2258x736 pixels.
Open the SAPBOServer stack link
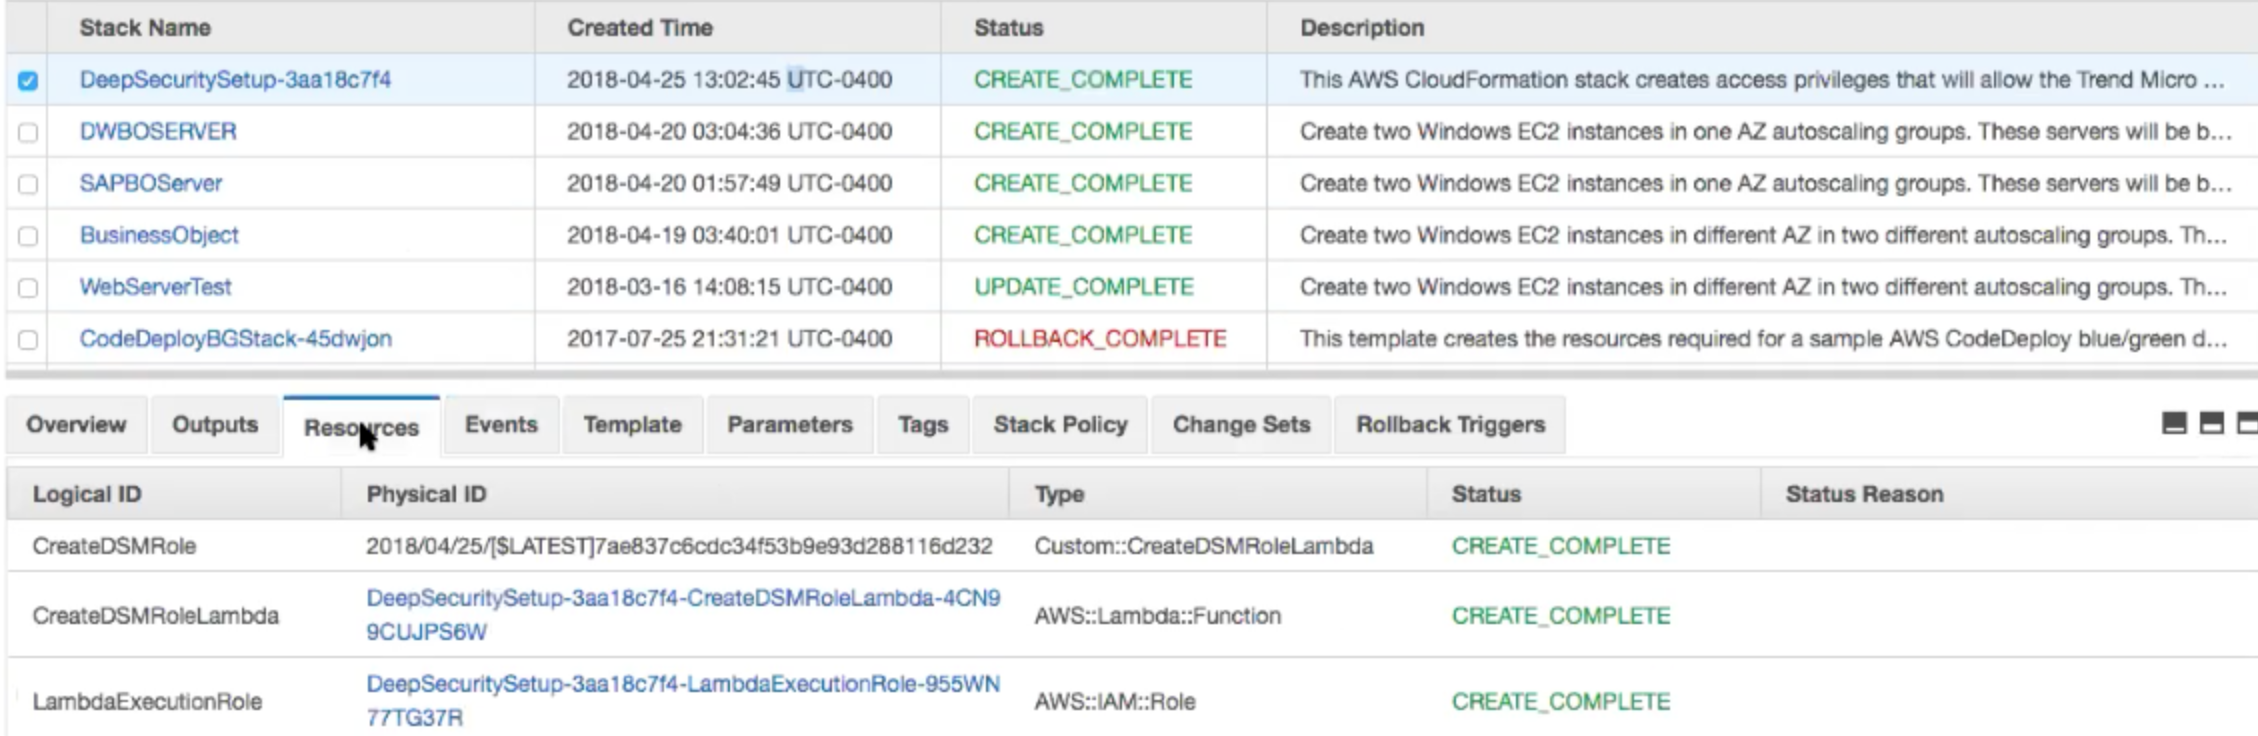tap(151, 183)
